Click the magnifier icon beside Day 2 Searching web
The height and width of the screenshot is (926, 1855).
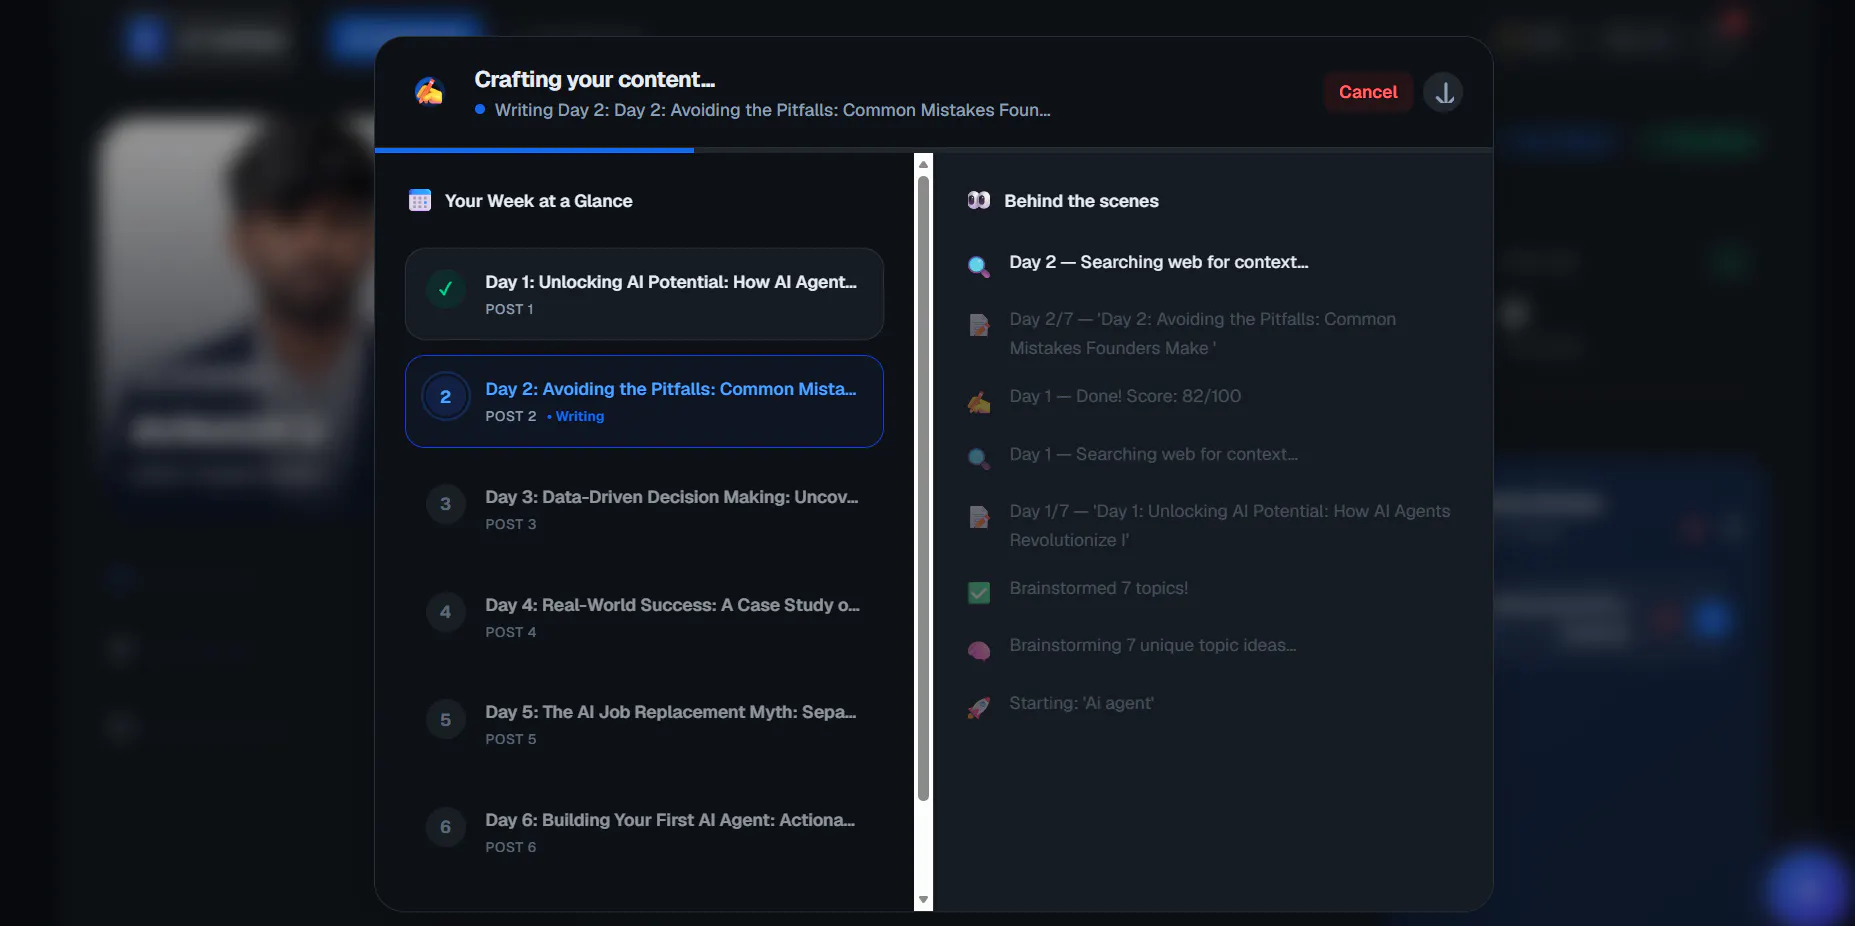pyautogui.click(x=979, y=266)
